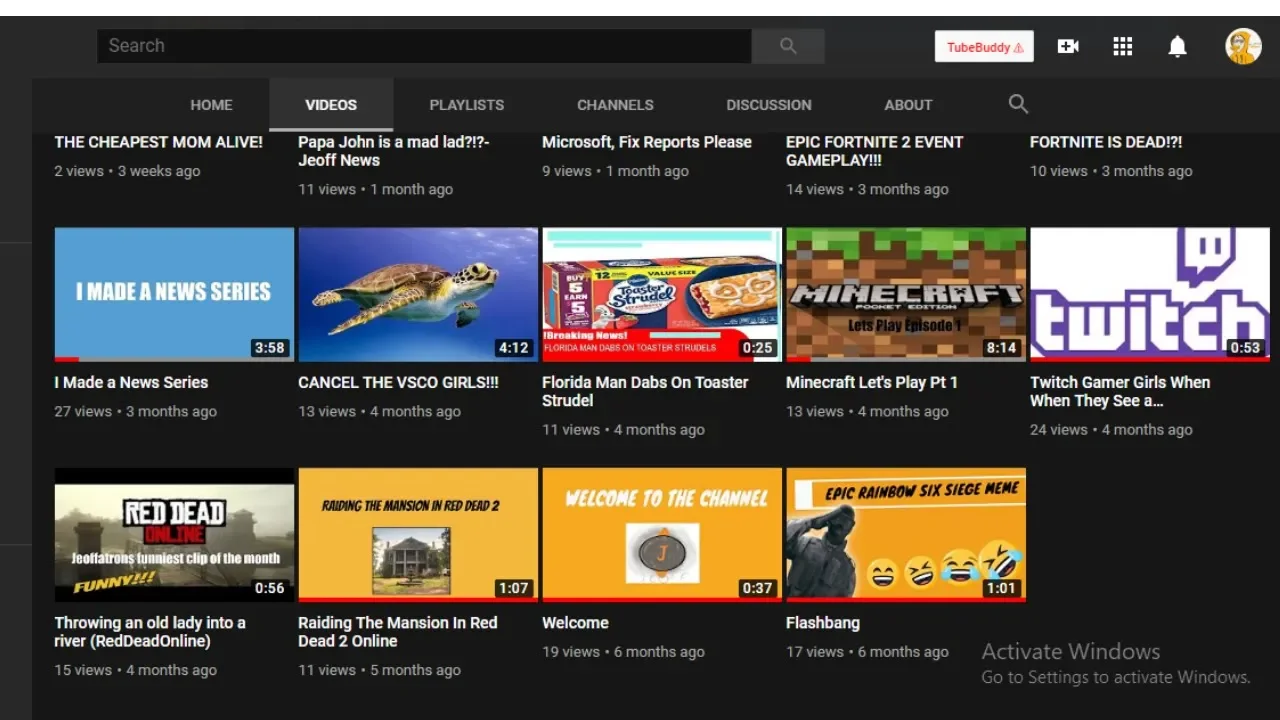Click 'Raiding The Mansion In Red Dead 2 Online' title
The height and width of the screenshot is (720, 1280).
coord(397,631)
